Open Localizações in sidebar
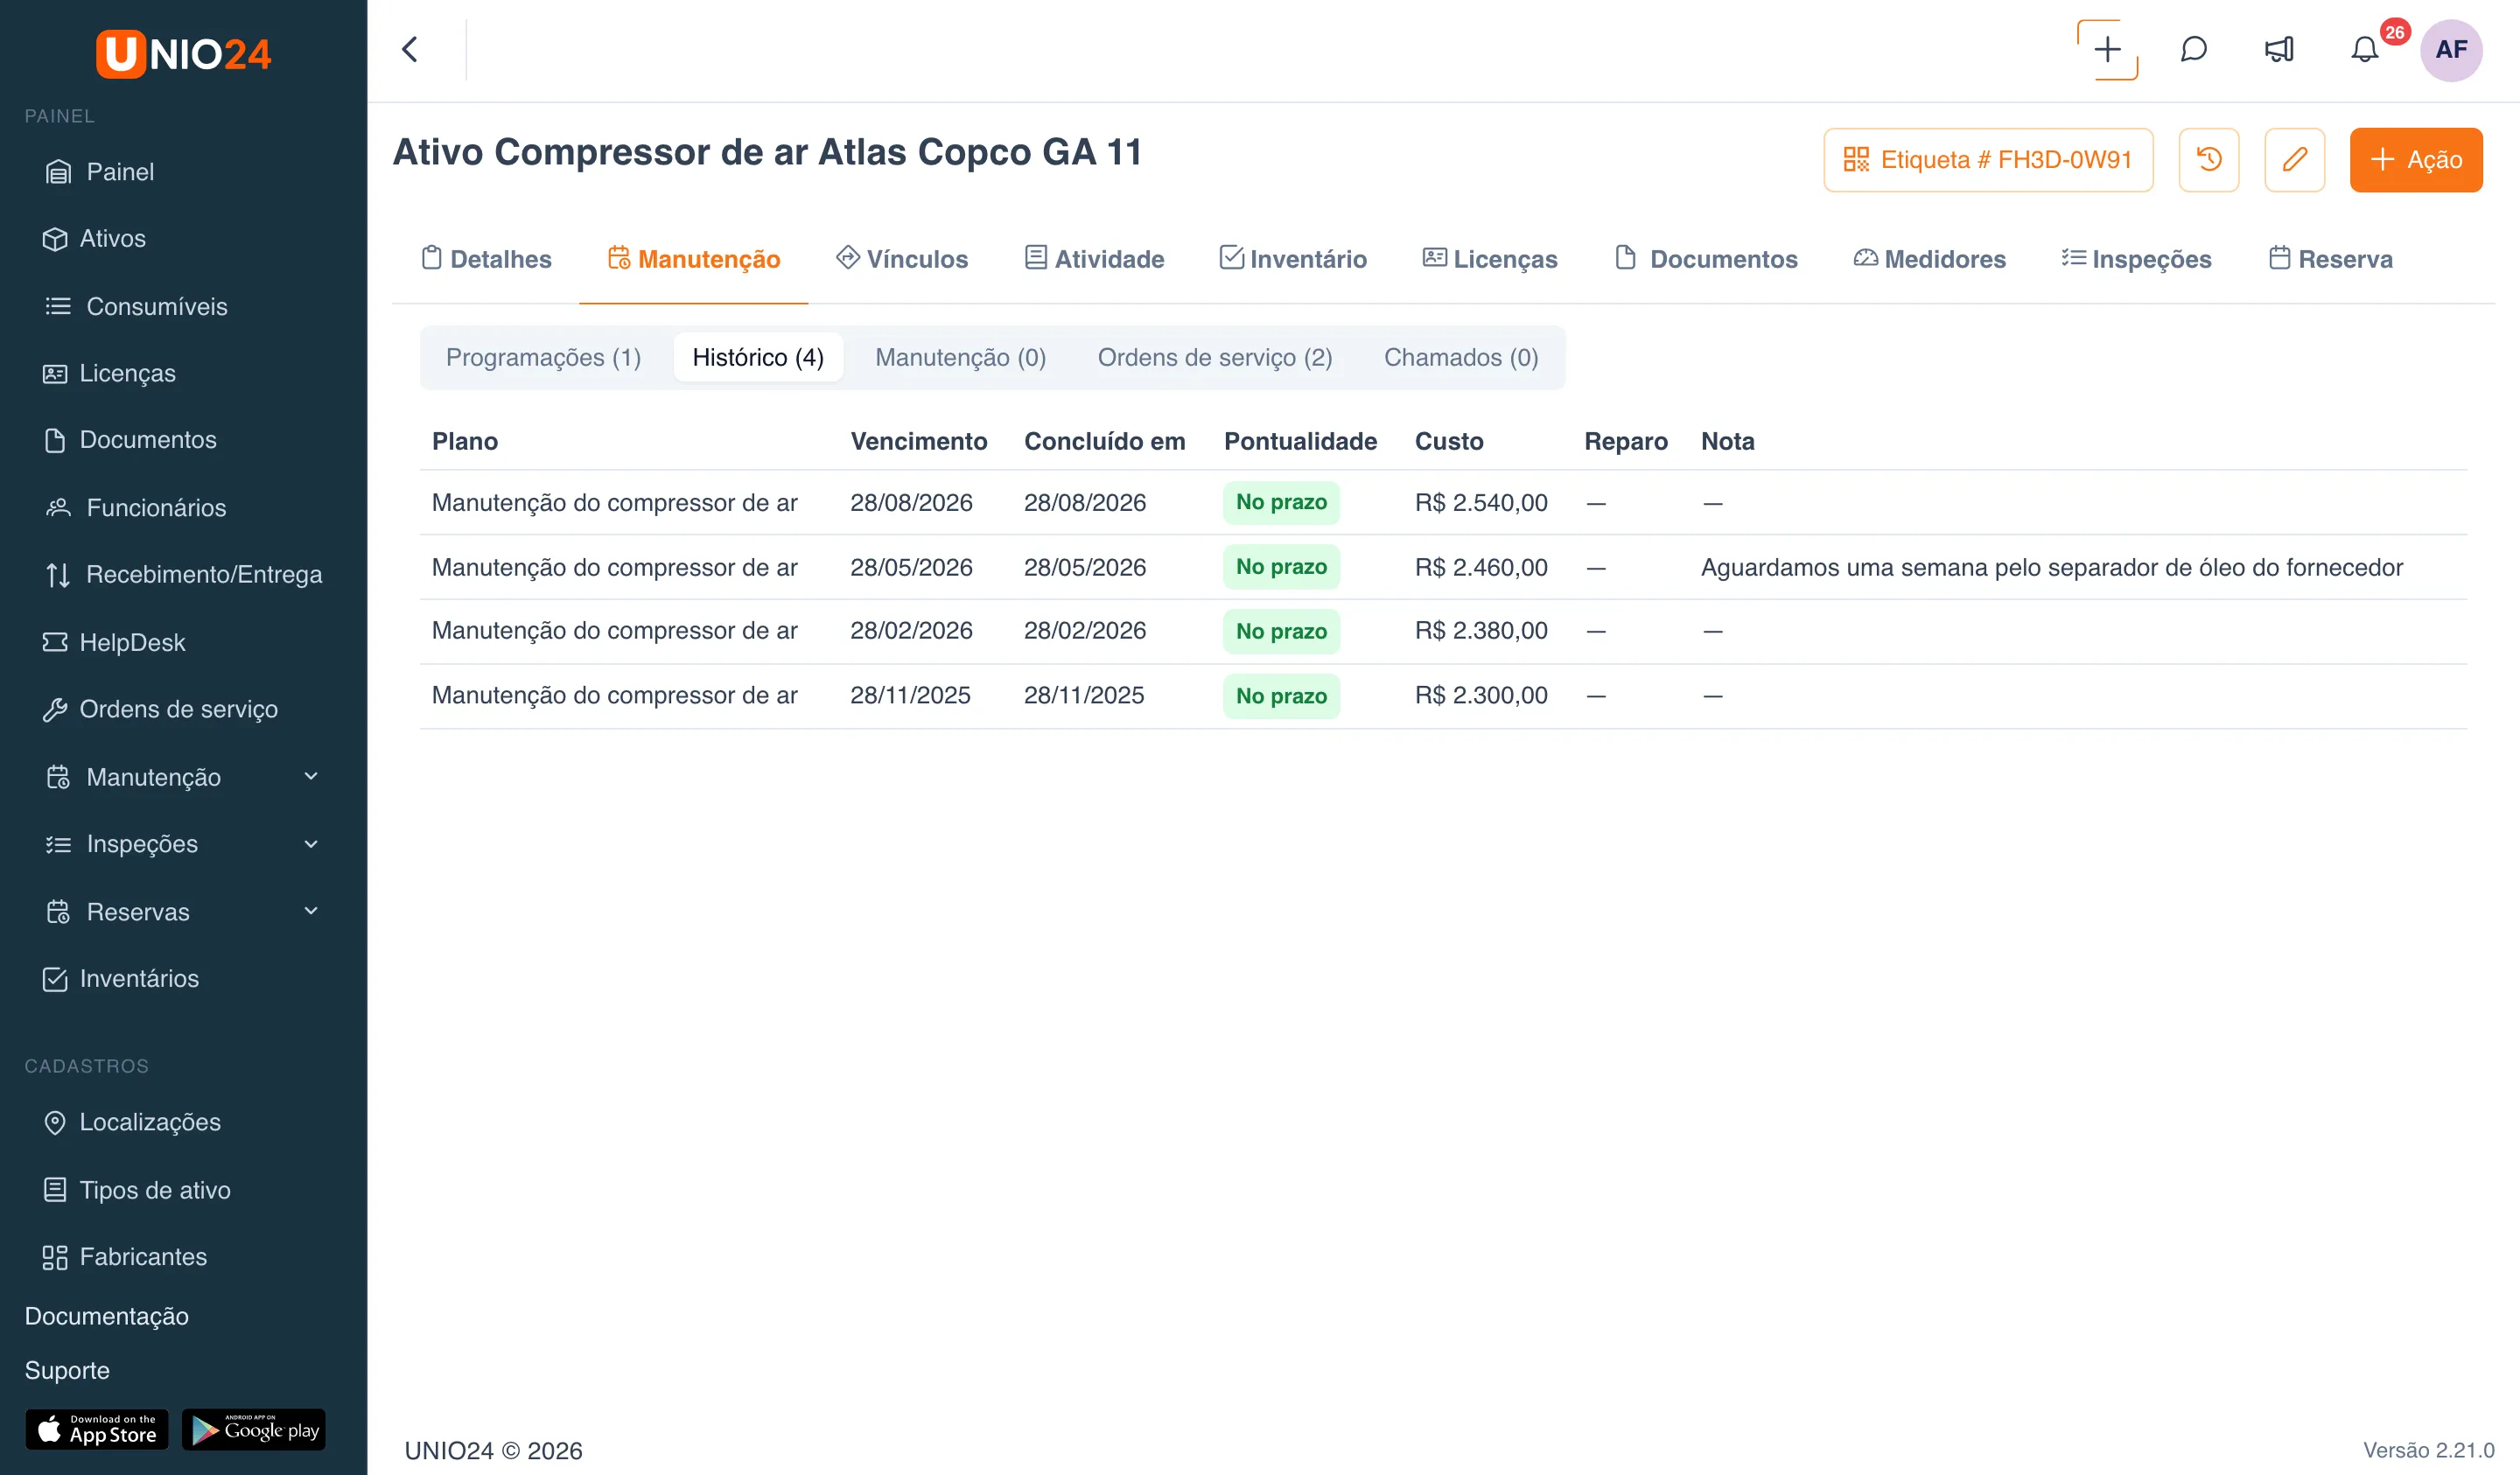 pos(132,1123)
